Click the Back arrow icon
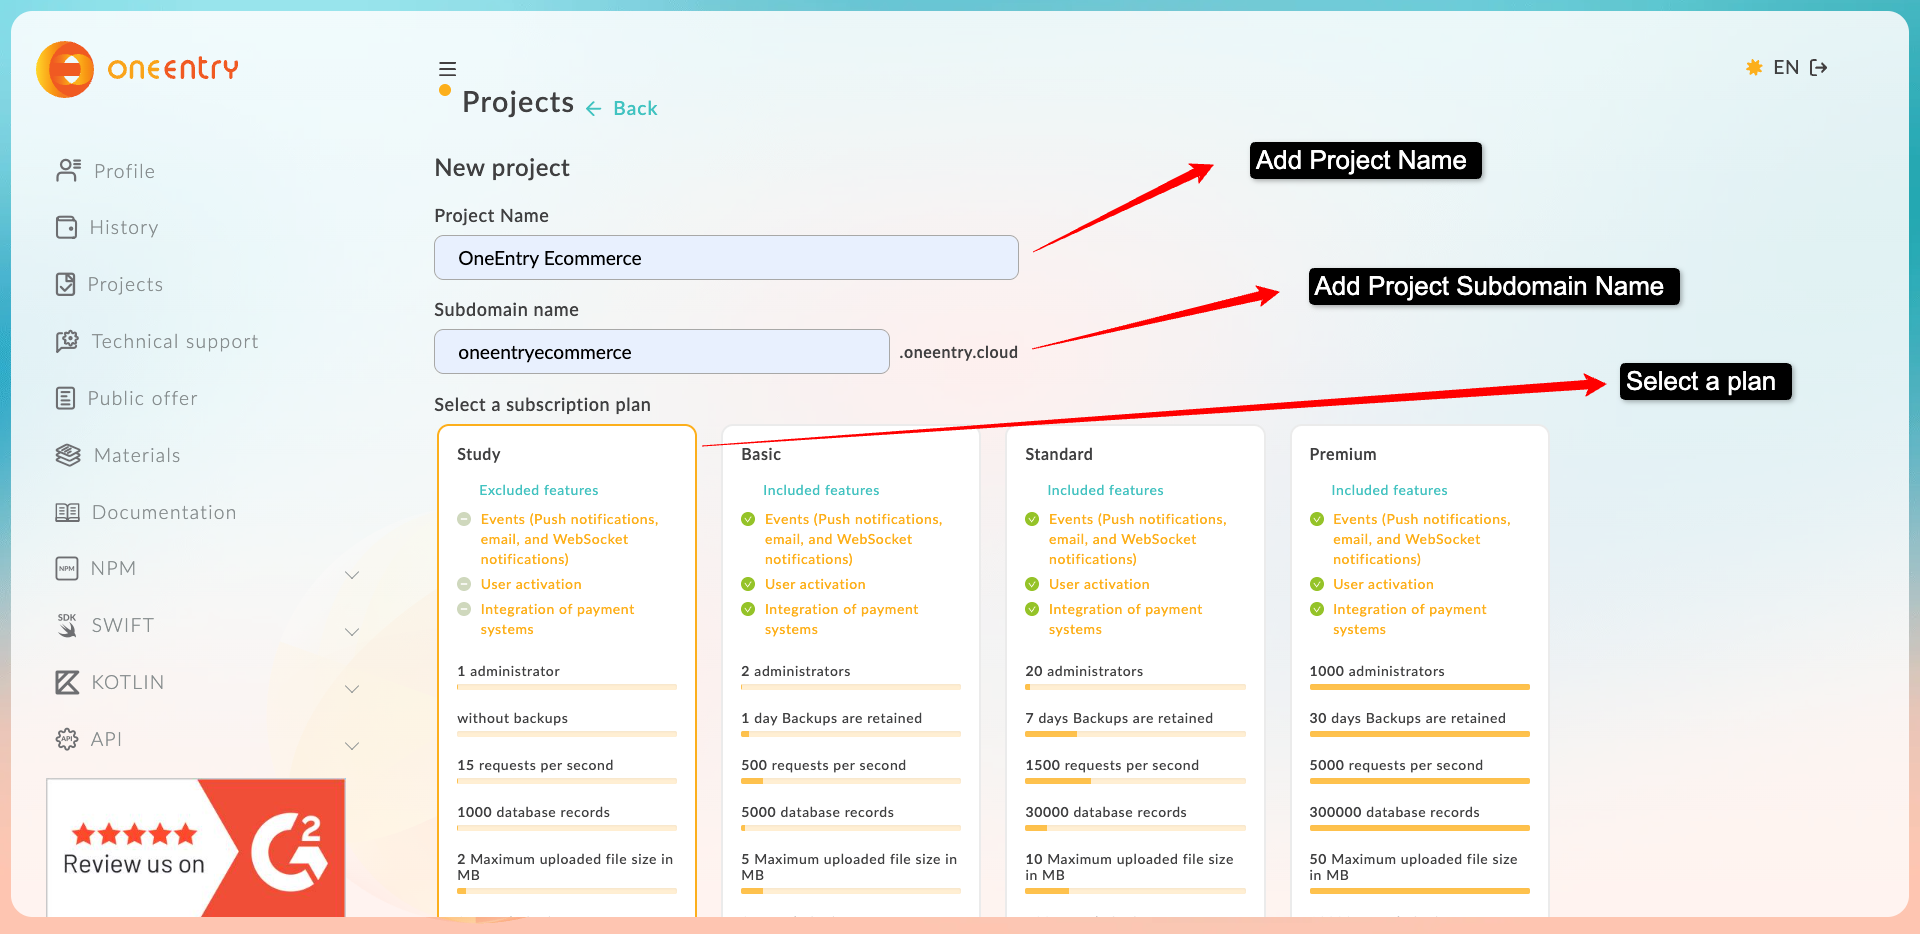The height and width of the screenshot is (934, 1920). (x=594, y=109)
